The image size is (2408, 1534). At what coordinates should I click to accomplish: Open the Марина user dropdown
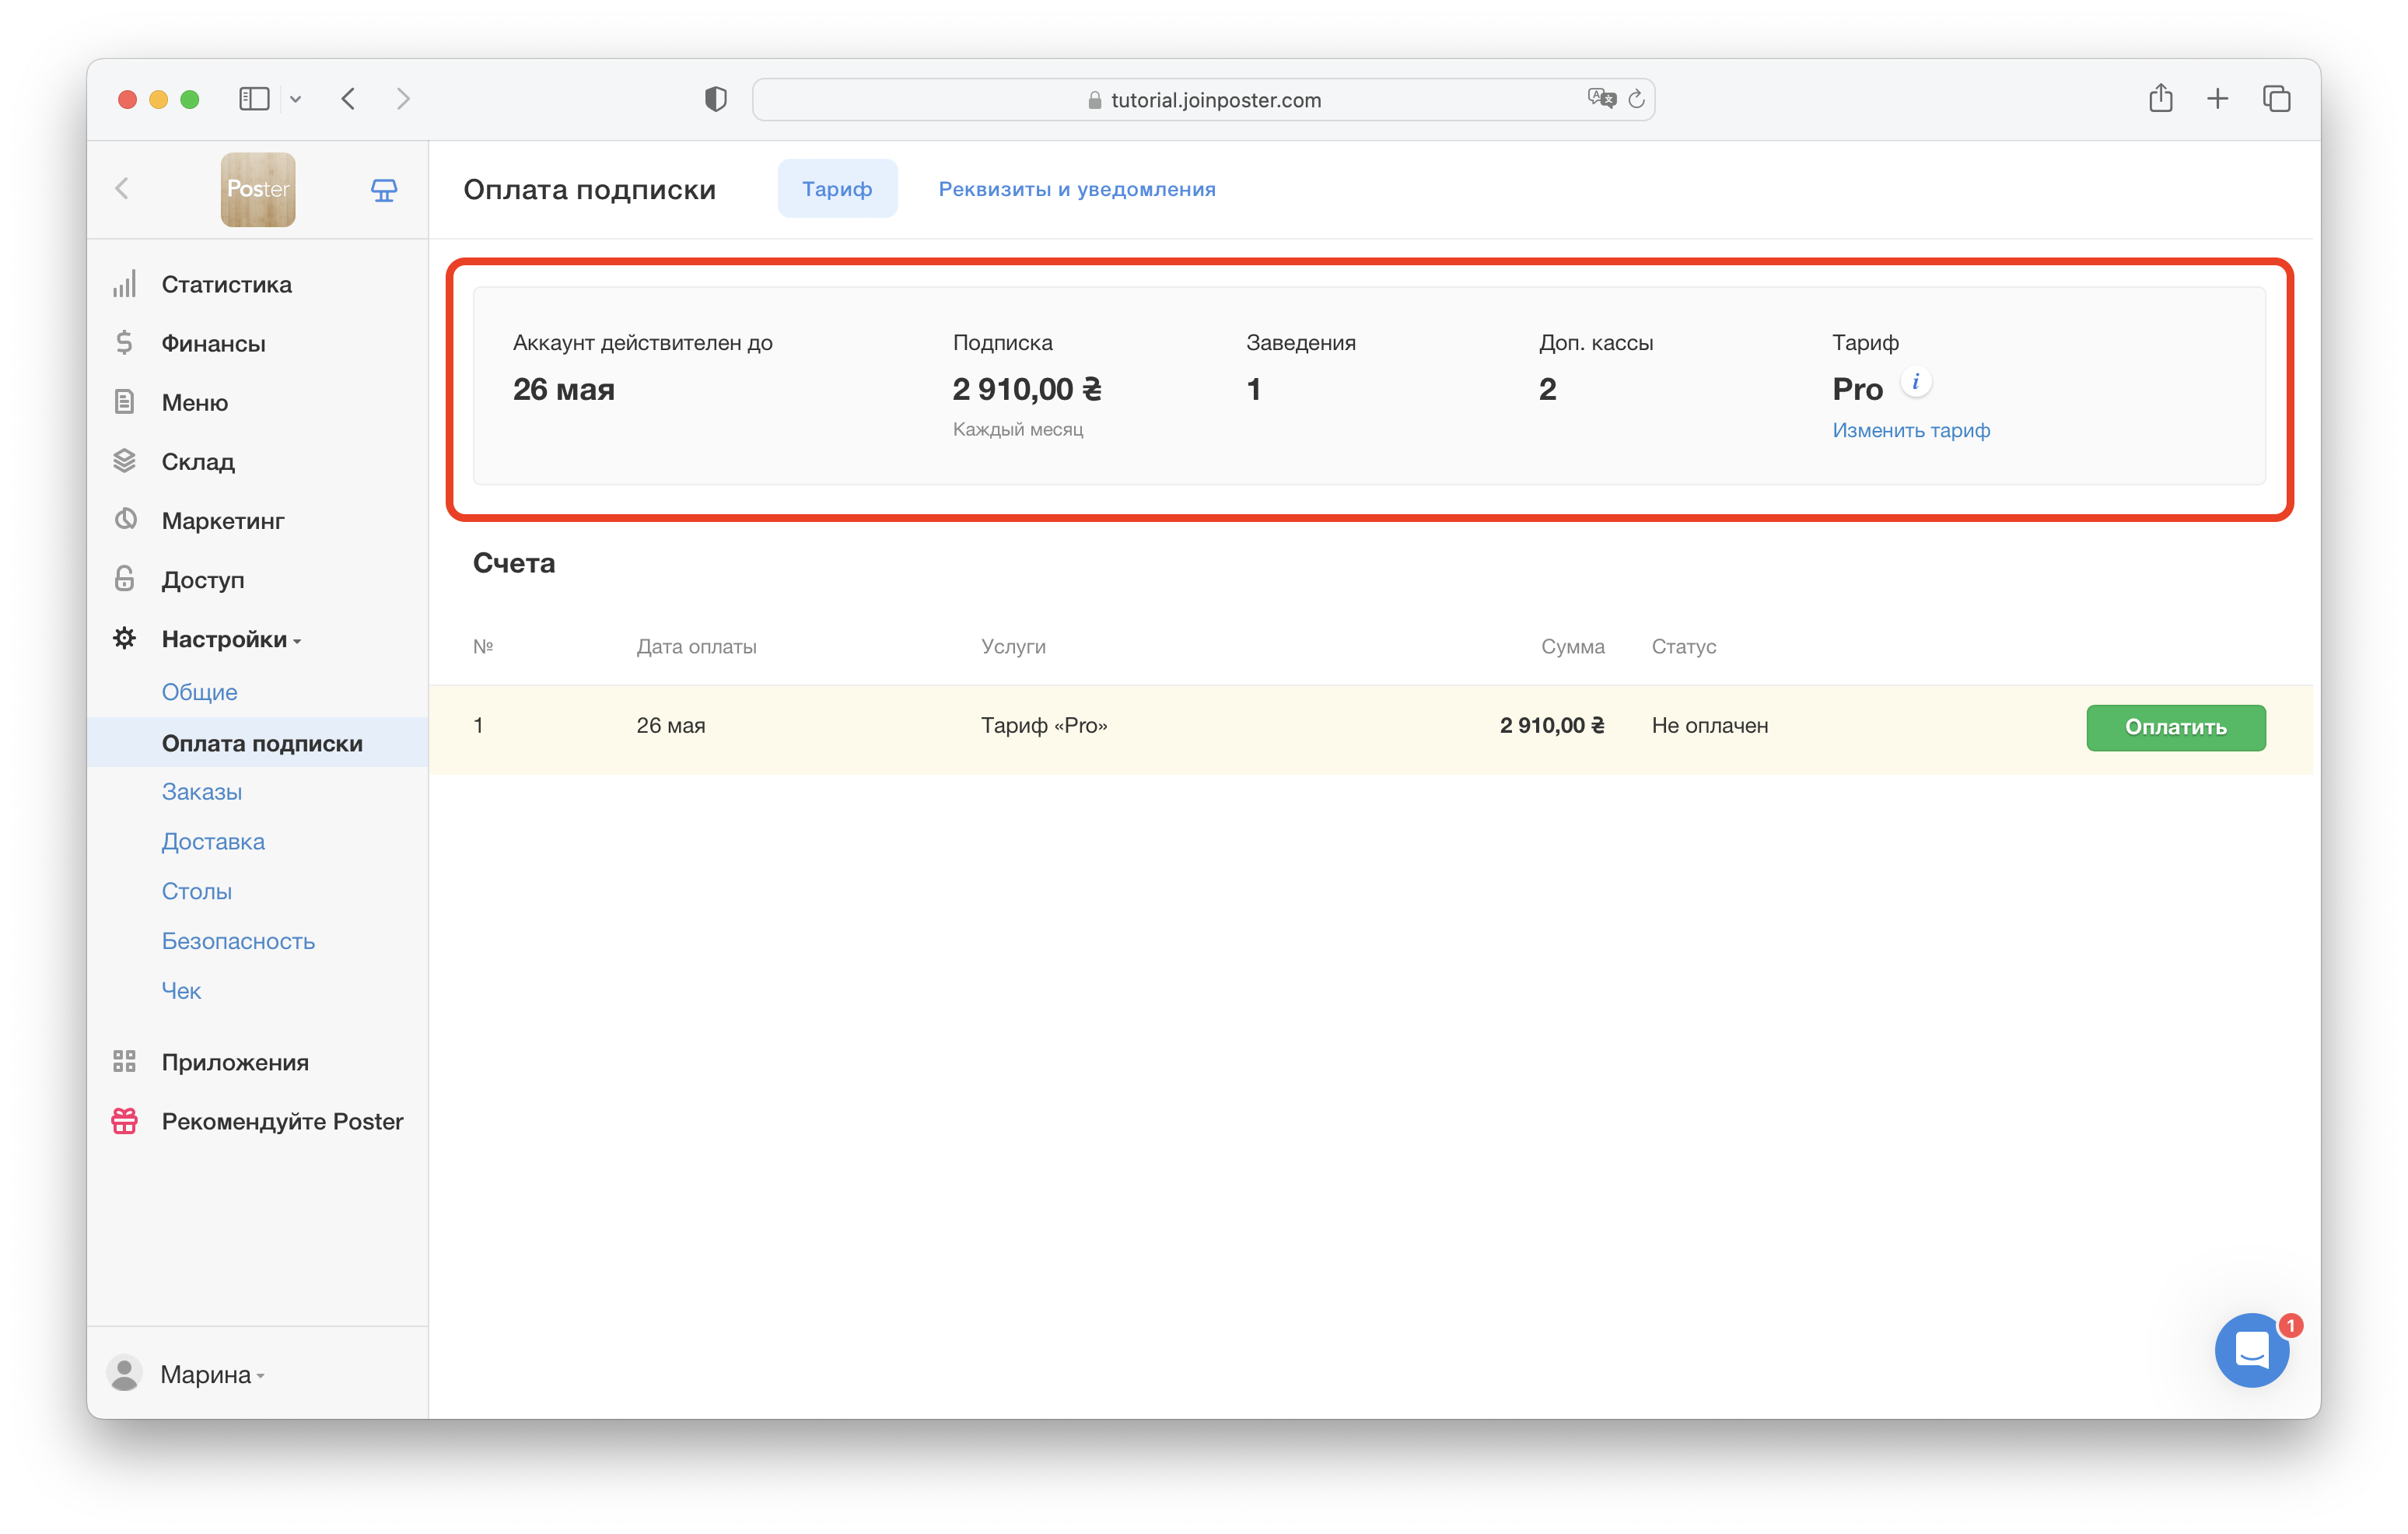click(x=206, y=1374)
